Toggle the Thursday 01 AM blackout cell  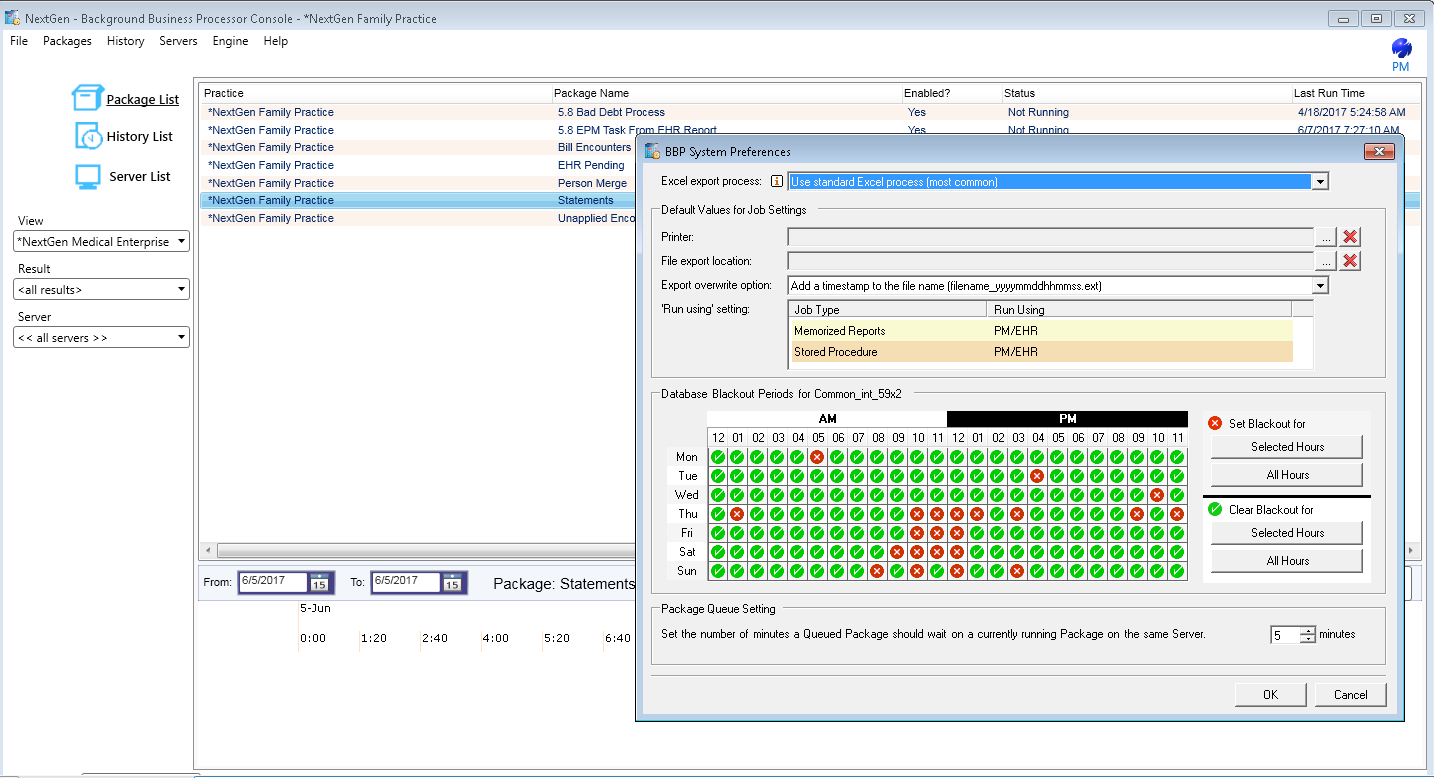point(737,514)
